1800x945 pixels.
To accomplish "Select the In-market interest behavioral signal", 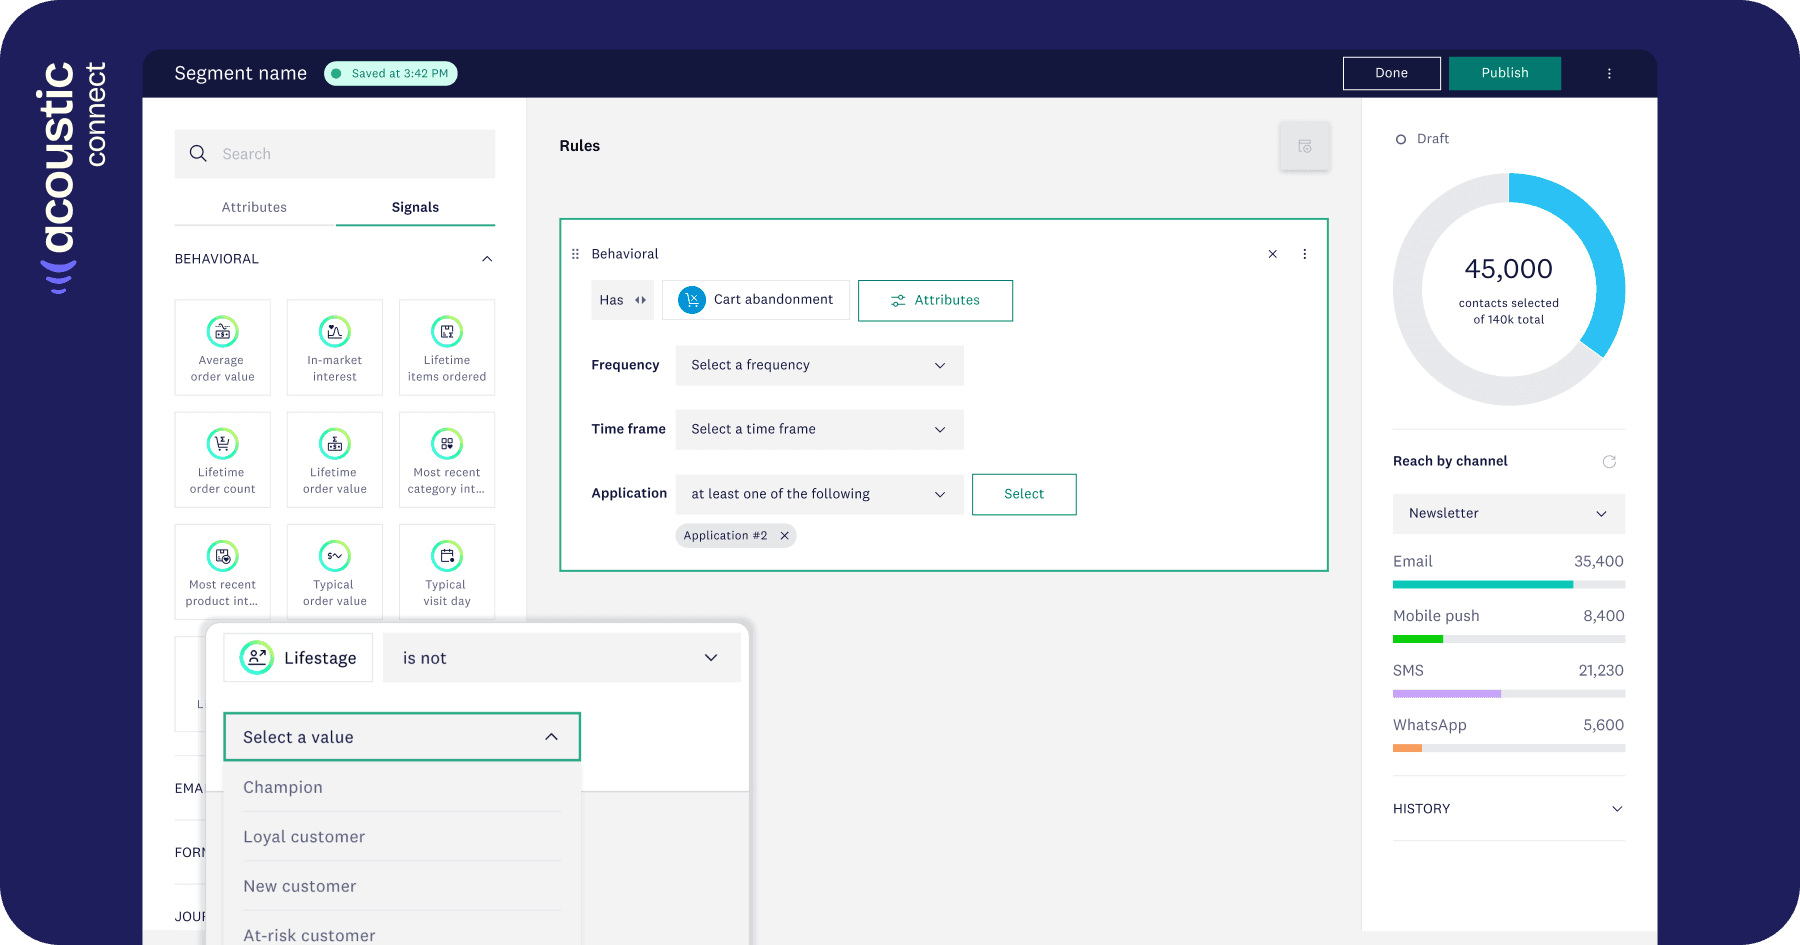I will pyautogui.click(x=334, y=347).
